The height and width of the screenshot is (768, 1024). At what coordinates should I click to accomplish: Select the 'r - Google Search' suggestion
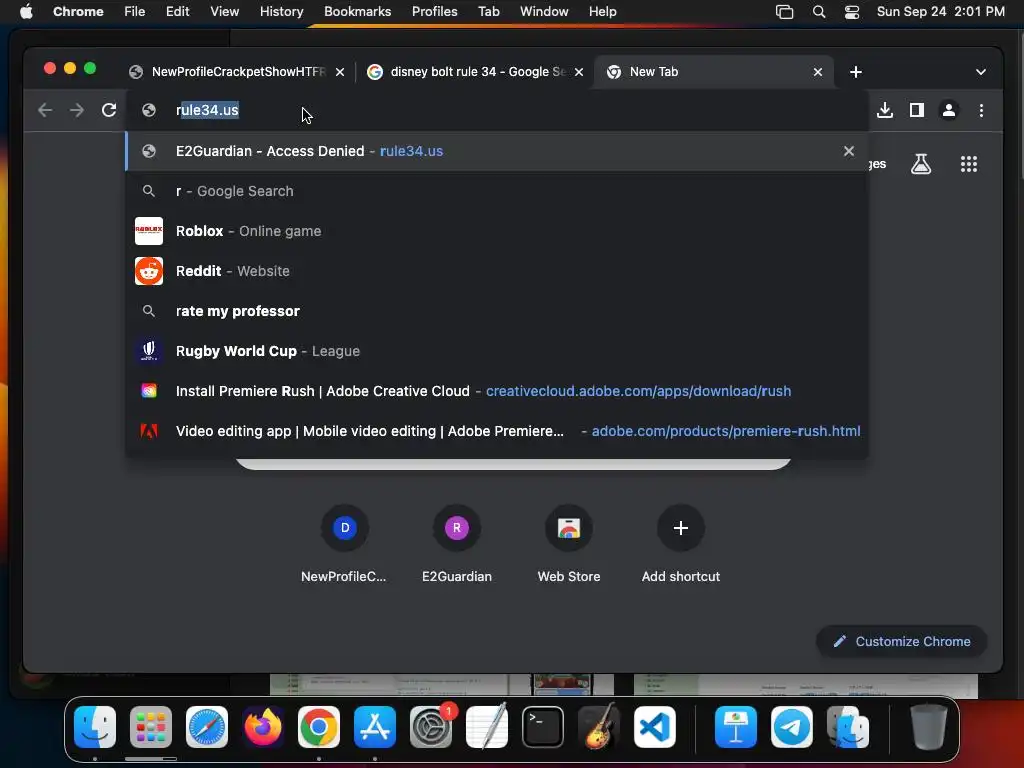point(496,191)
